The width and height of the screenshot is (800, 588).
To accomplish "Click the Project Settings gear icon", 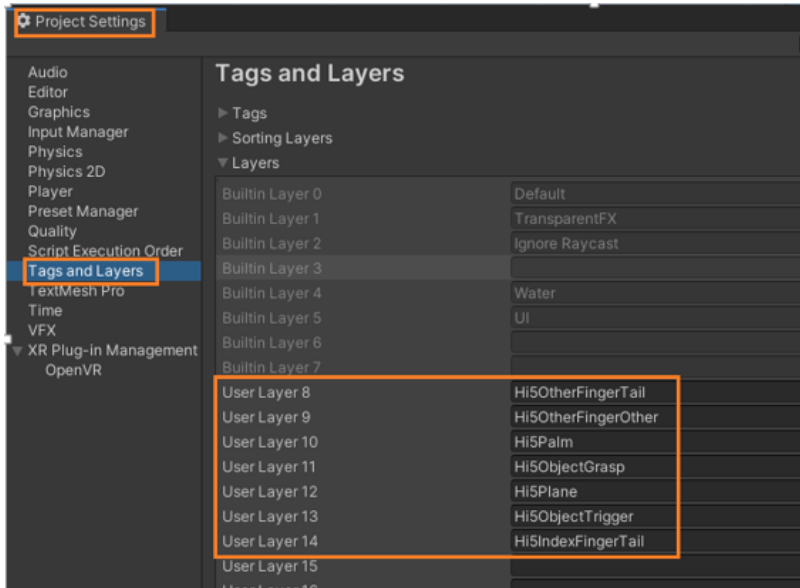I will tap(24, 21).
